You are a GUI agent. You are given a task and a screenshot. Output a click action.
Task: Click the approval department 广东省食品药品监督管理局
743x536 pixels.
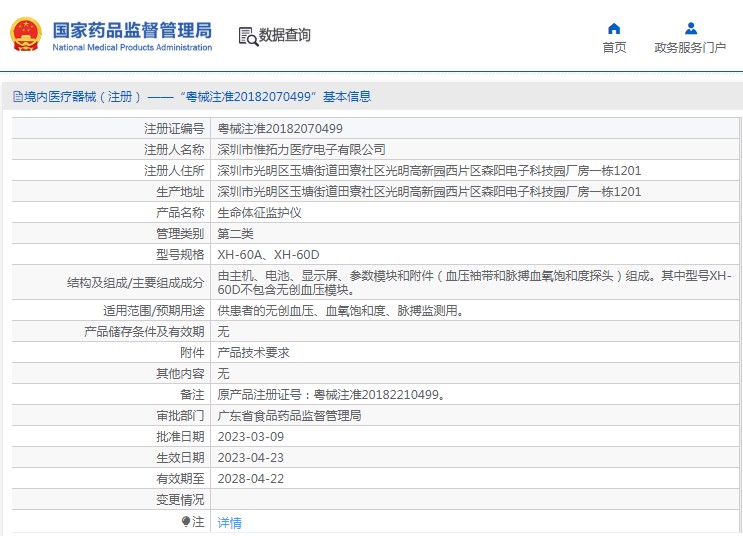pyautogui.click(x=289, y=415)
